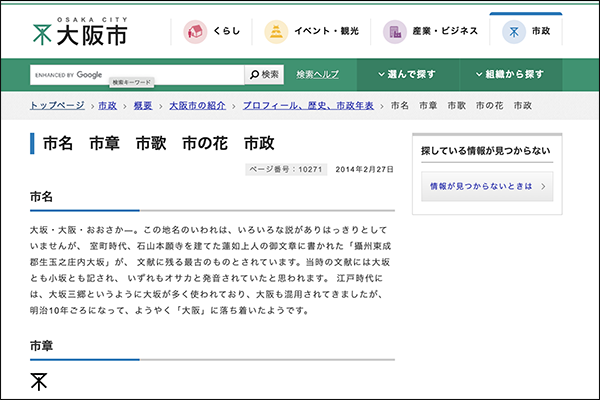Screen dimensions: 600x400
Task: Click the 検索 search button
Action: click(264, 75)
